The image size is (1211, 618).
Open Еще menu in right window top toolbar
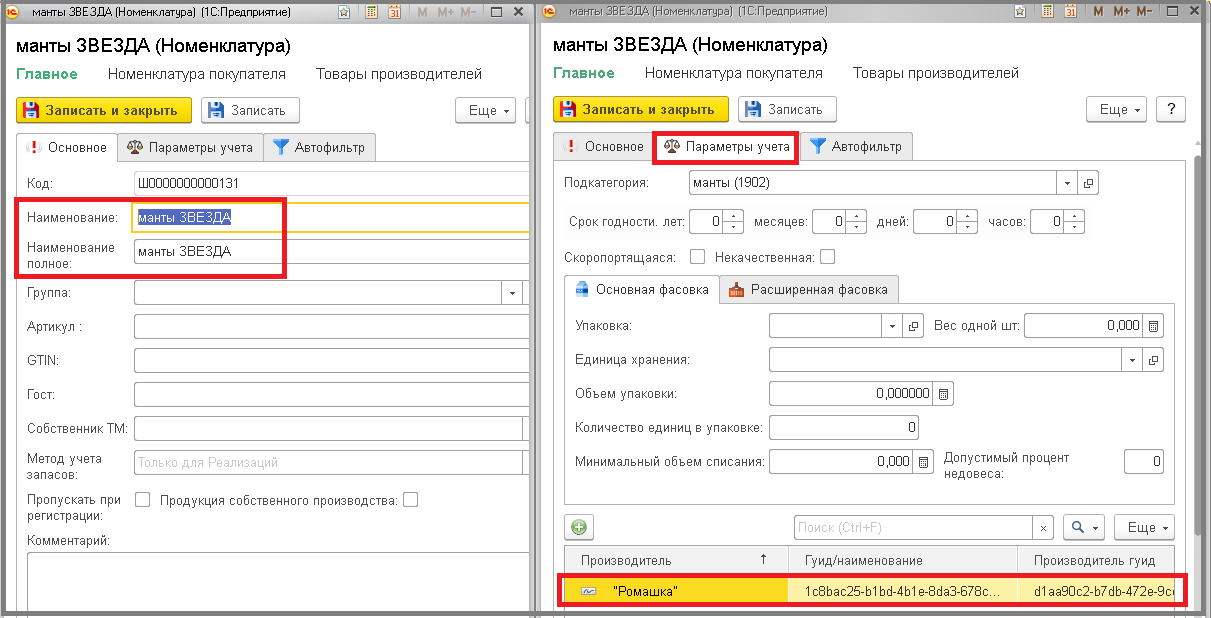[1118, 110]
